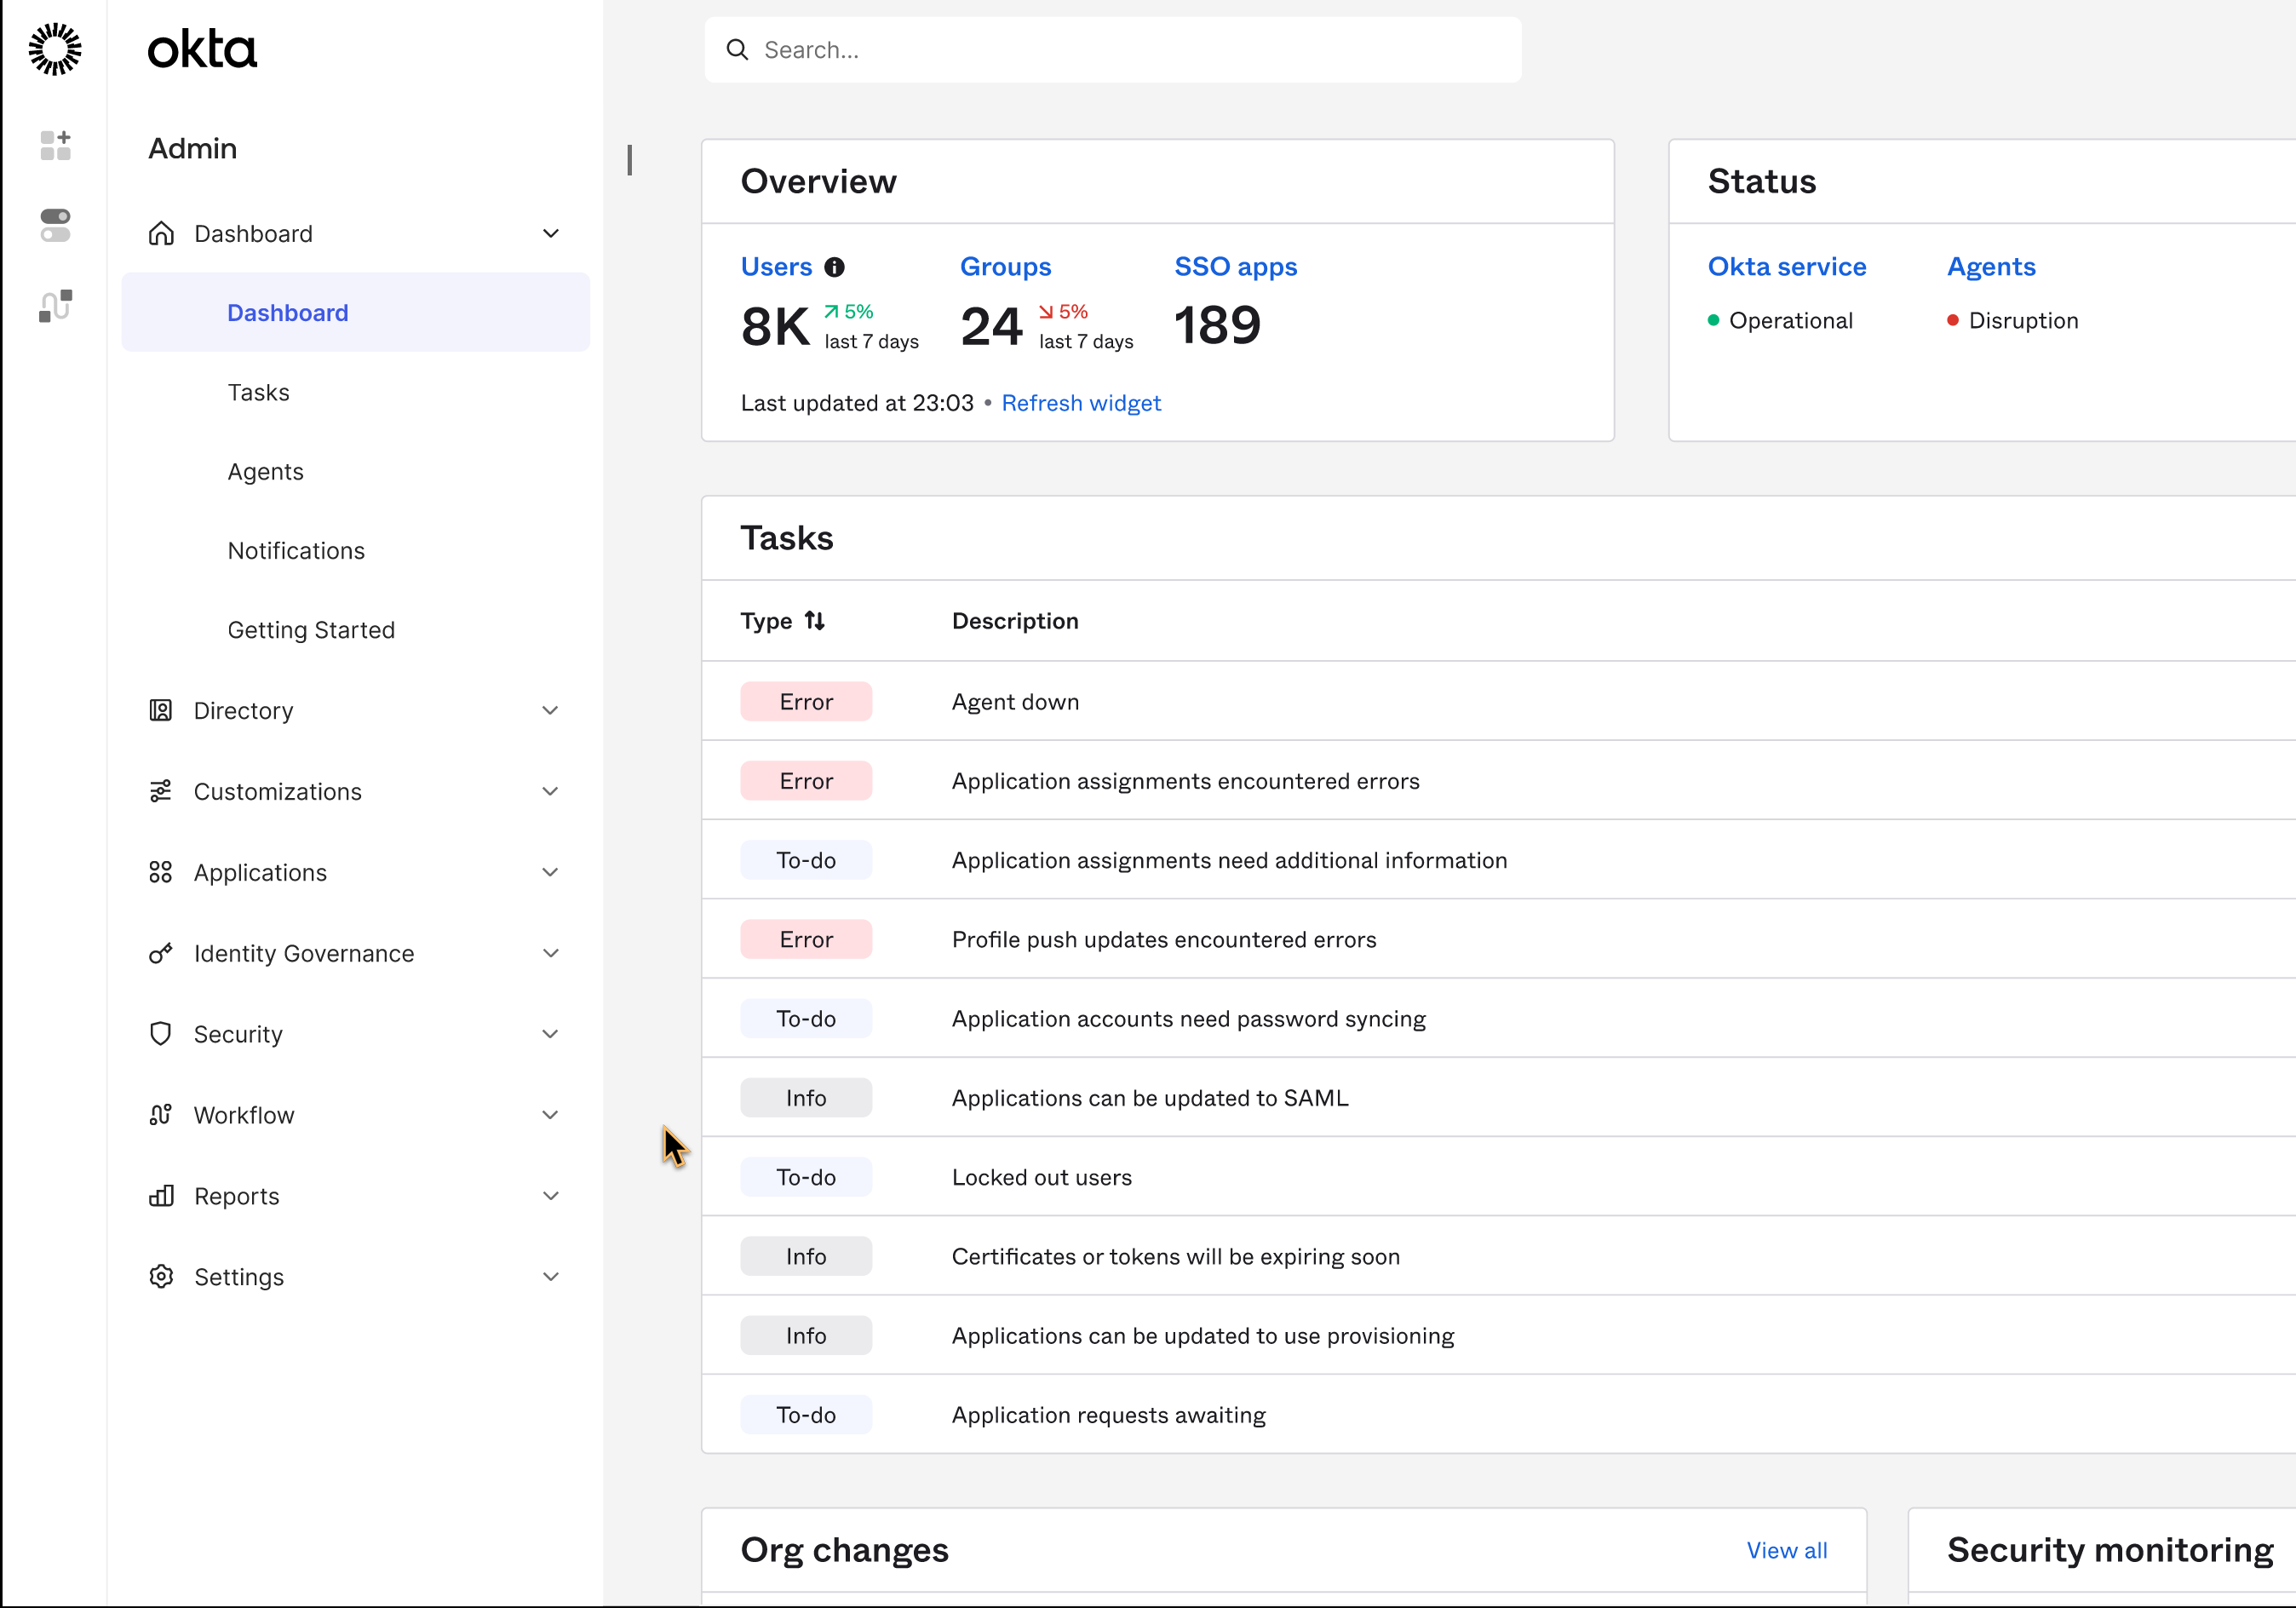
Task: Click the Users info icon
Action: tap(834, 267)
